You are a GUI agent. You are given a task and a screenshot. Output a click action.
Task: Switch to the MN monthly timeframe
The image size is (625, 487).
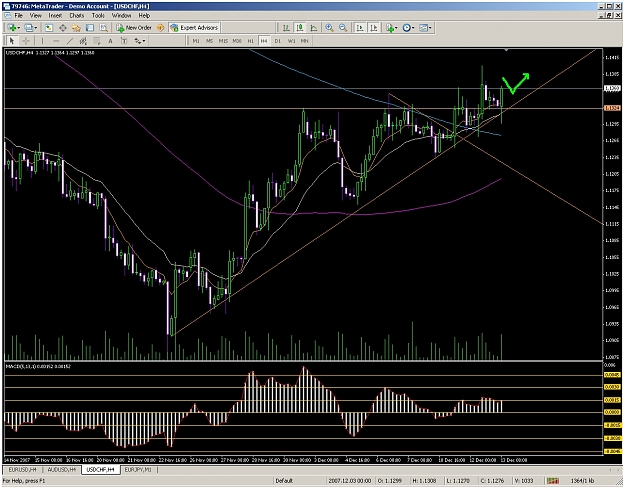point(305,41)
